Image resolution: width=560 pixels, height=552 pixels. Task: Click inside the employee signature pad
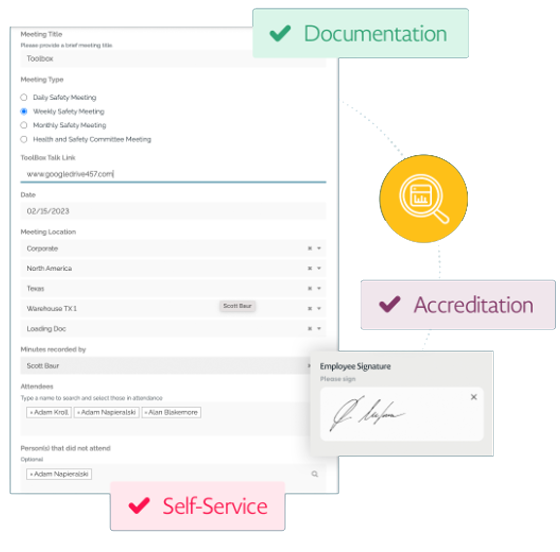pos(402,414)
